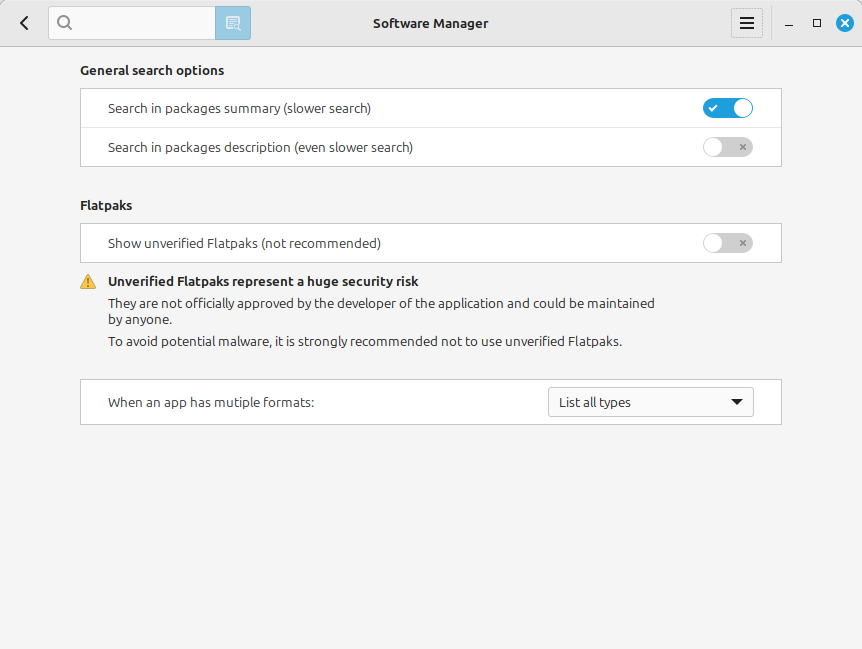This screenshot has width=862, height=649.
Task: Click the X icon on unverified Flatpaks toggle
Action: [x=741, y=243]
